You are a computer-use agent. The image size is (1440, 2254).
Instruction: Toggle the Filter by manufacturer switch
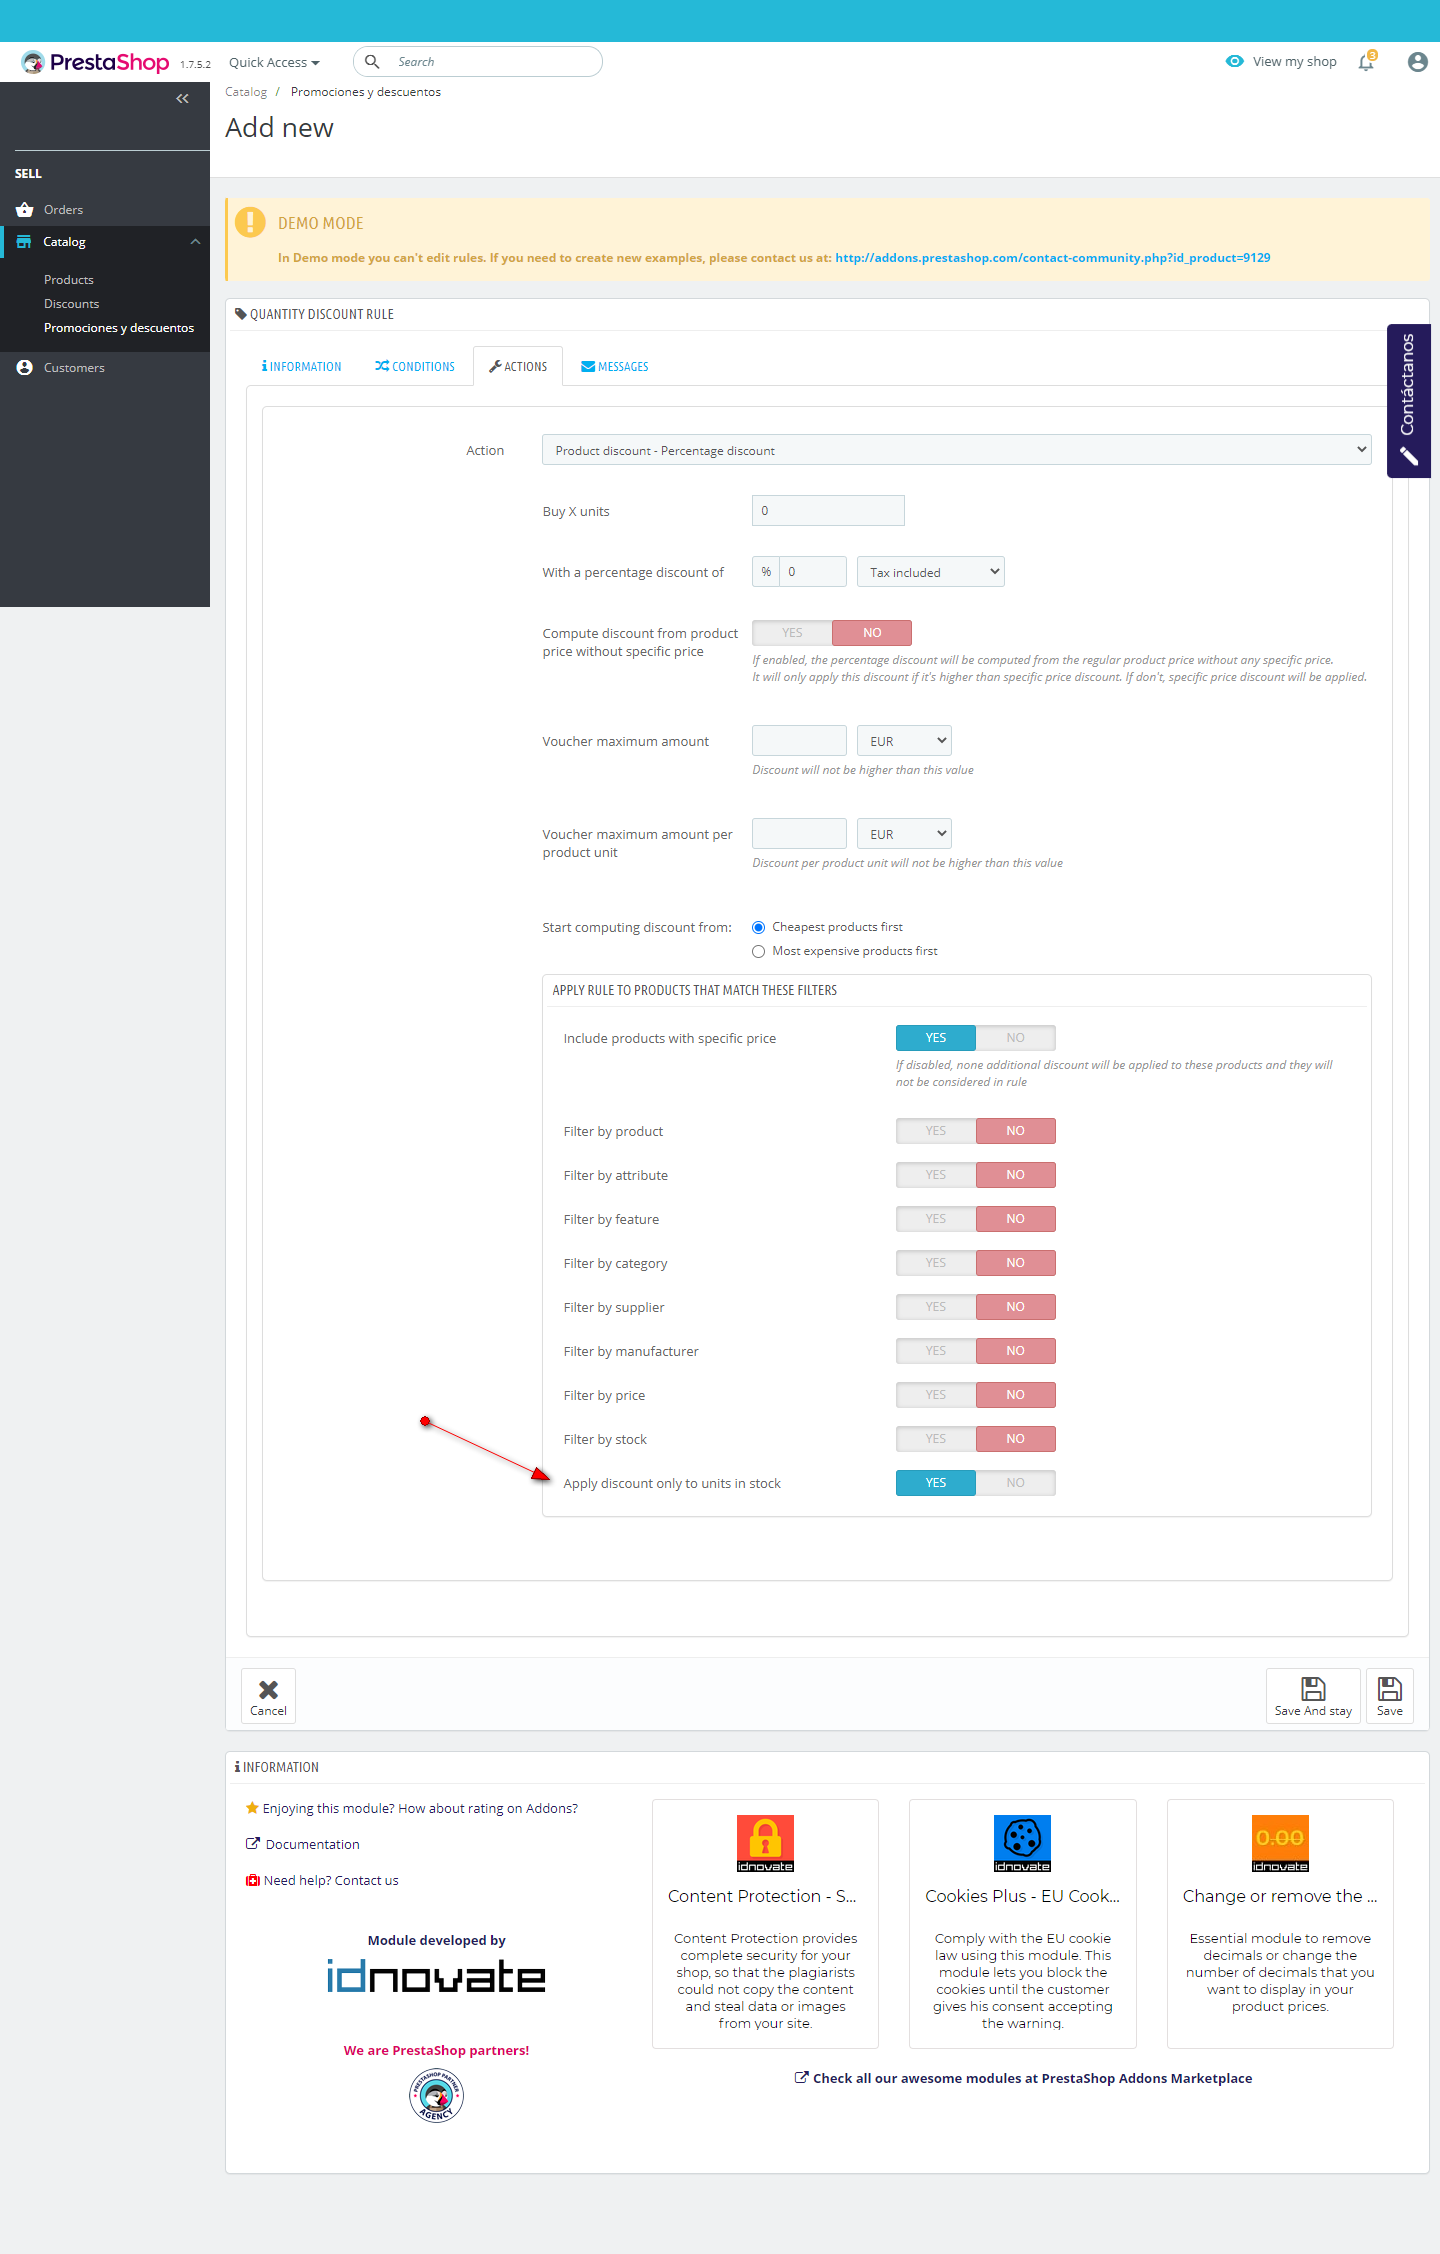tap(976, 1351)
